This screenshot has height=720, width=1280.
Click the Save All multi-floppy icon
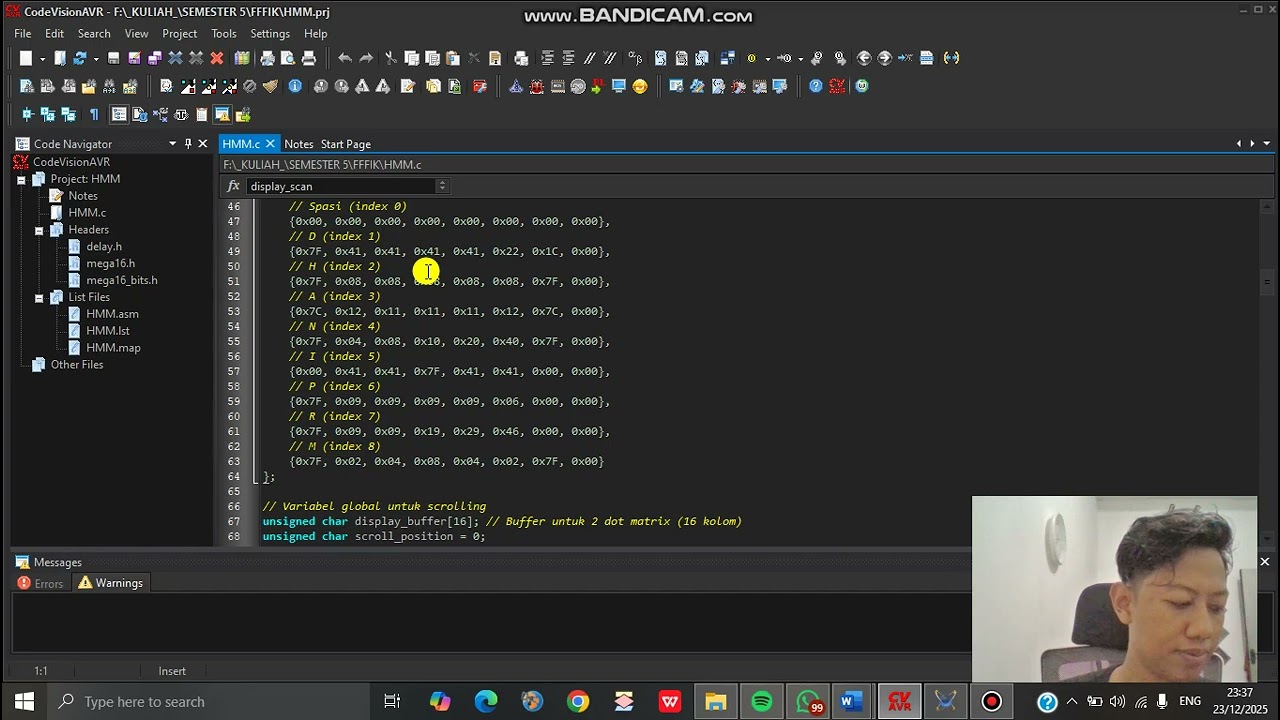click(x=155, y=58)
